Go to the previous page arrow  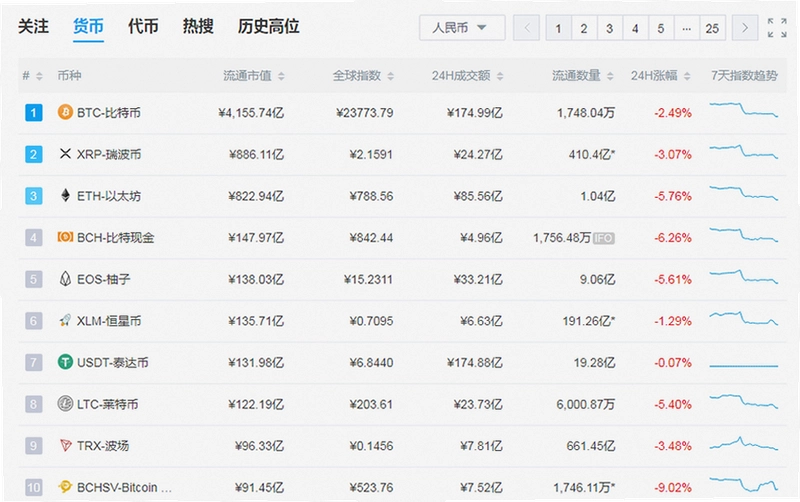(x=527, y=28)
